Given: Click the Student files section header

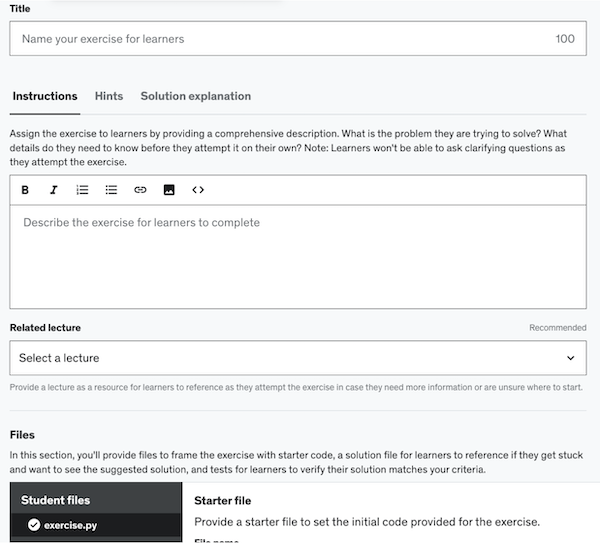Looking at the screenshot, I should point(56,500).
